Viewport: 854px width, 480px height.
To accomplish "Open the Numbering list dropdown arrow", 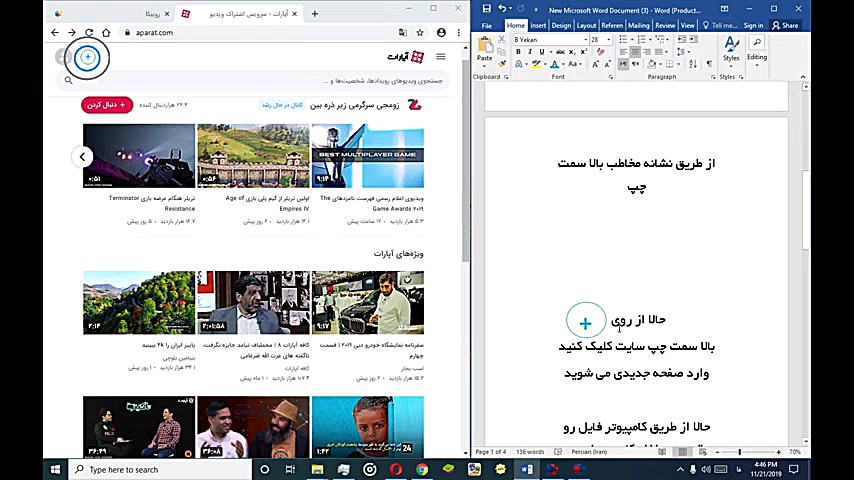I will pyautogui.click(x=650, y=40).
